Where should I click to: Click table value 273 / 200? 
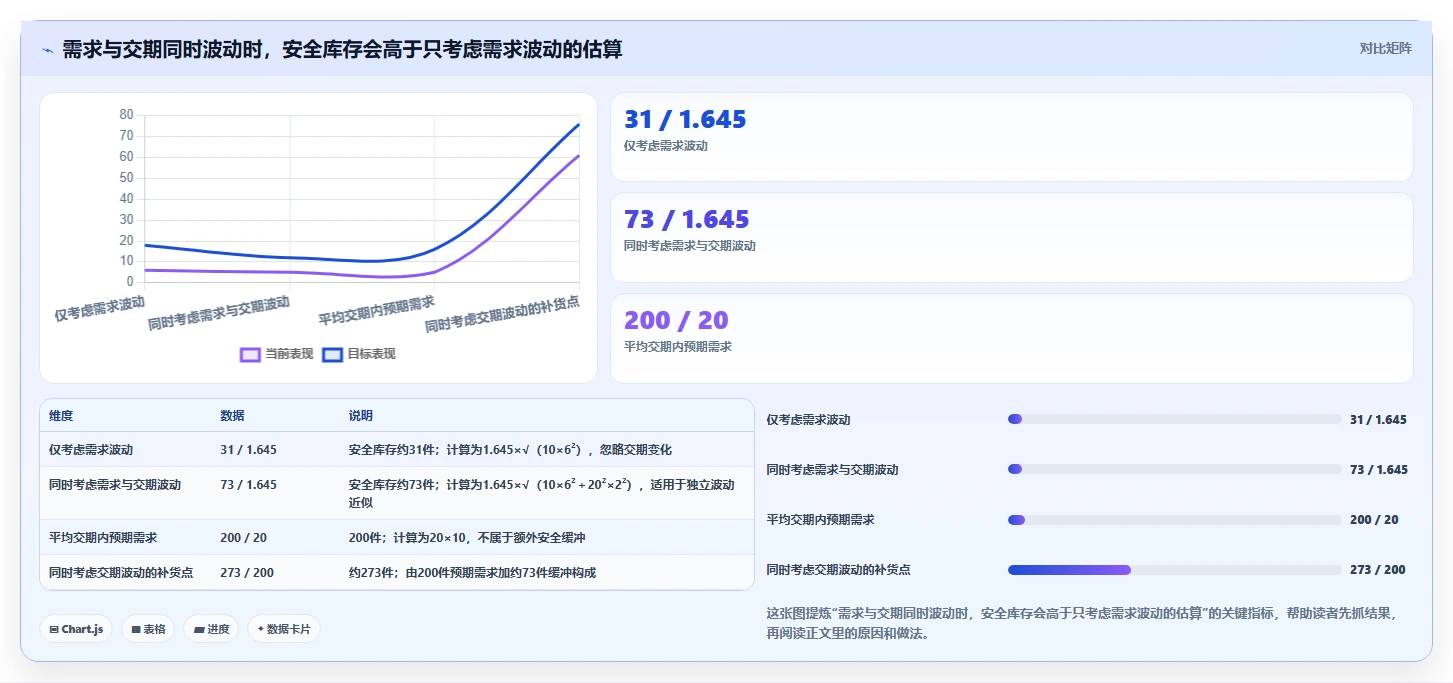(247, 573)
